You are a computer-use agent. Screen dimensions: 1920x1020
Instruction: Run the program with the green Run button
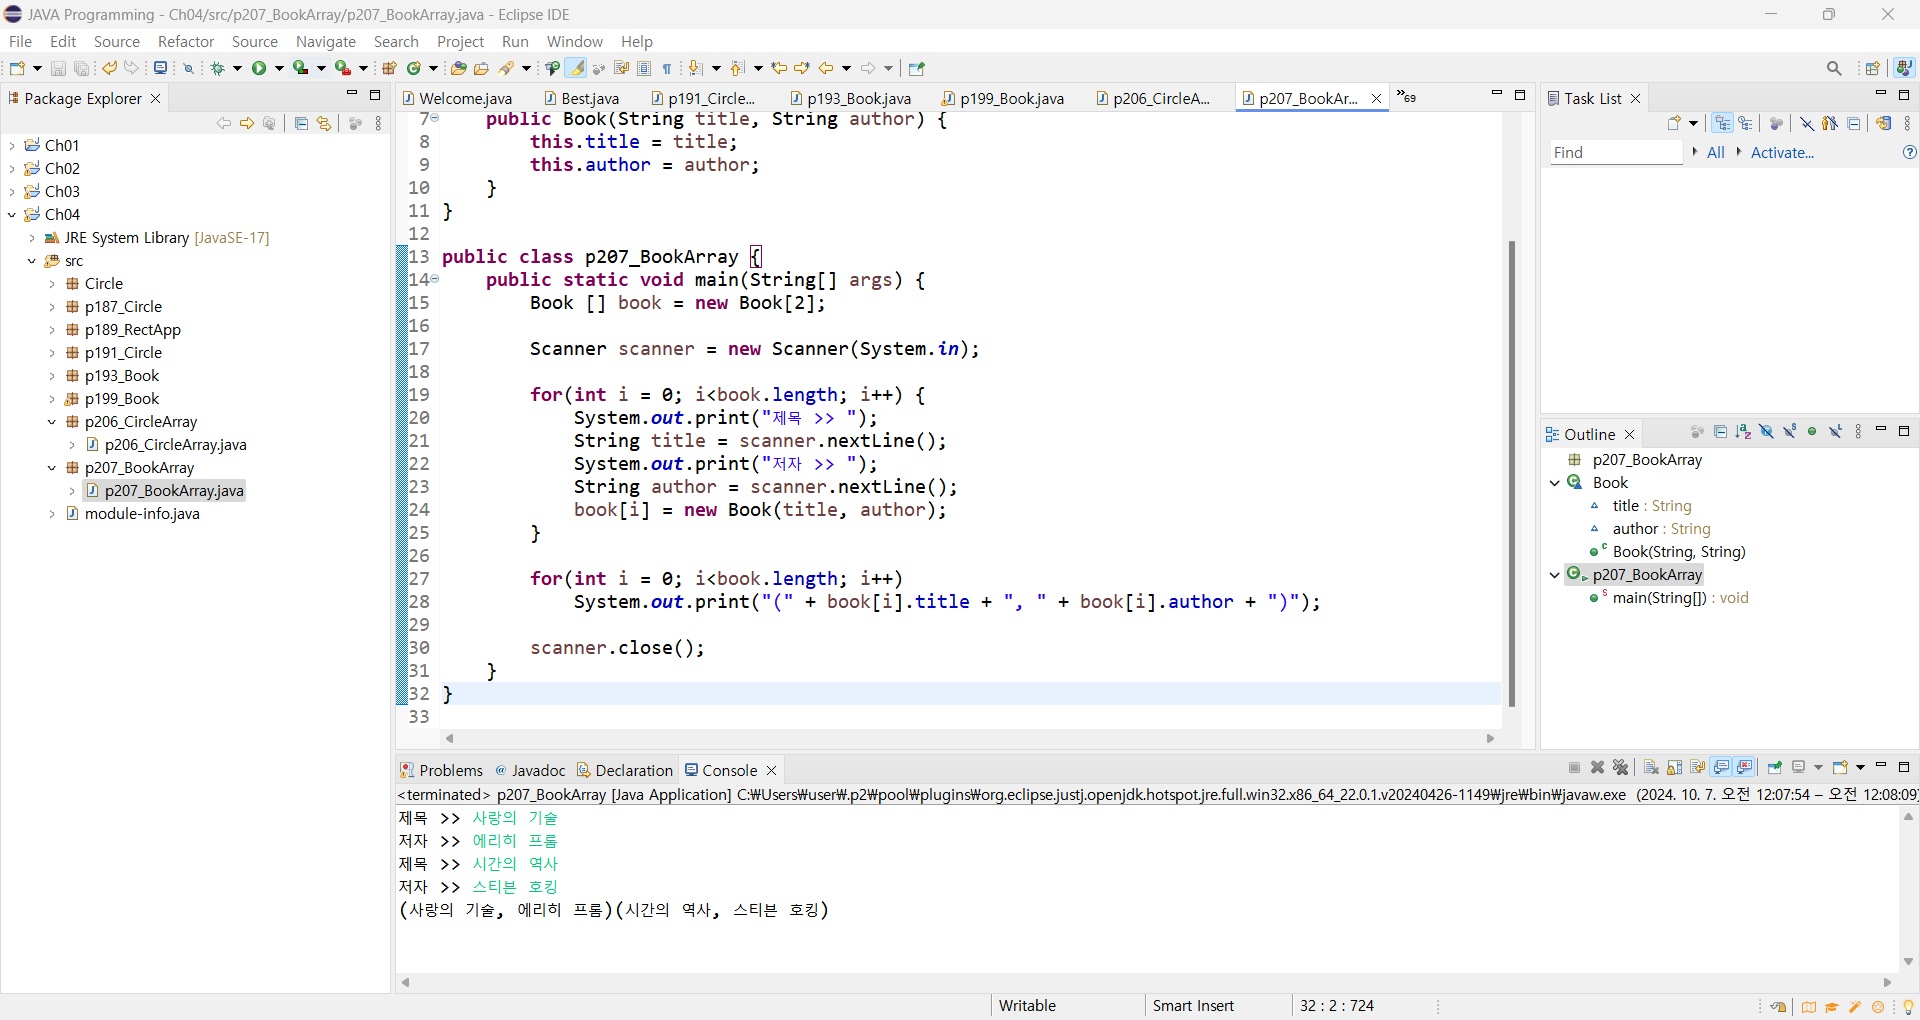pyautogui.click(x=259, y=68)
